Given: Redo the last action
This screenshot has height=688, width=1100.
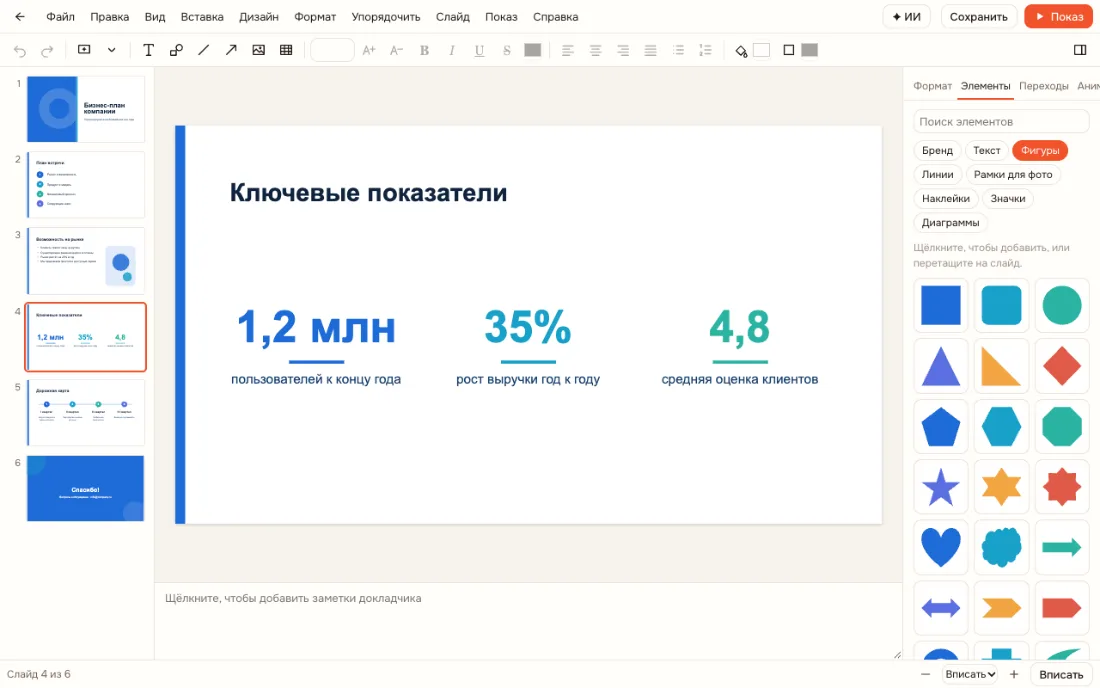Looking at the screenshot, I should pos(47,50).
